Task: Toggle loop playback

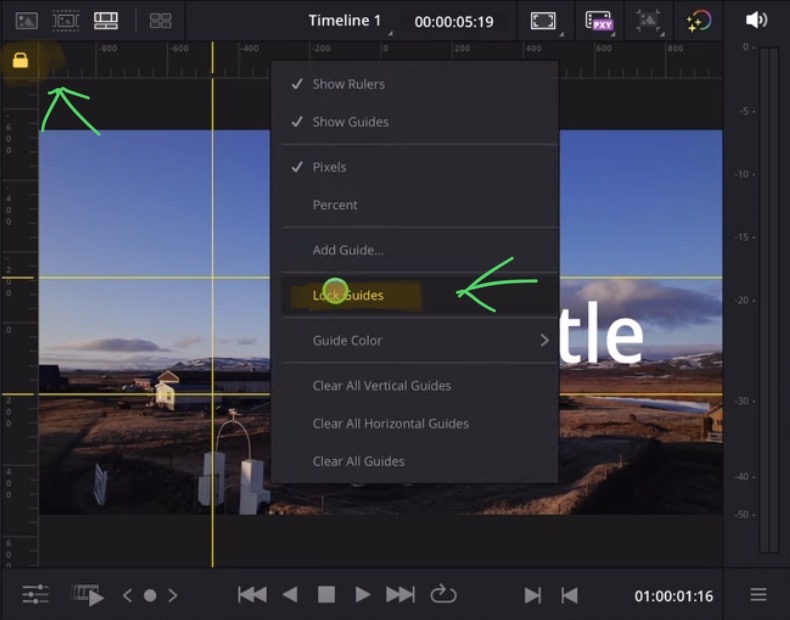Action: coord(443,595)
